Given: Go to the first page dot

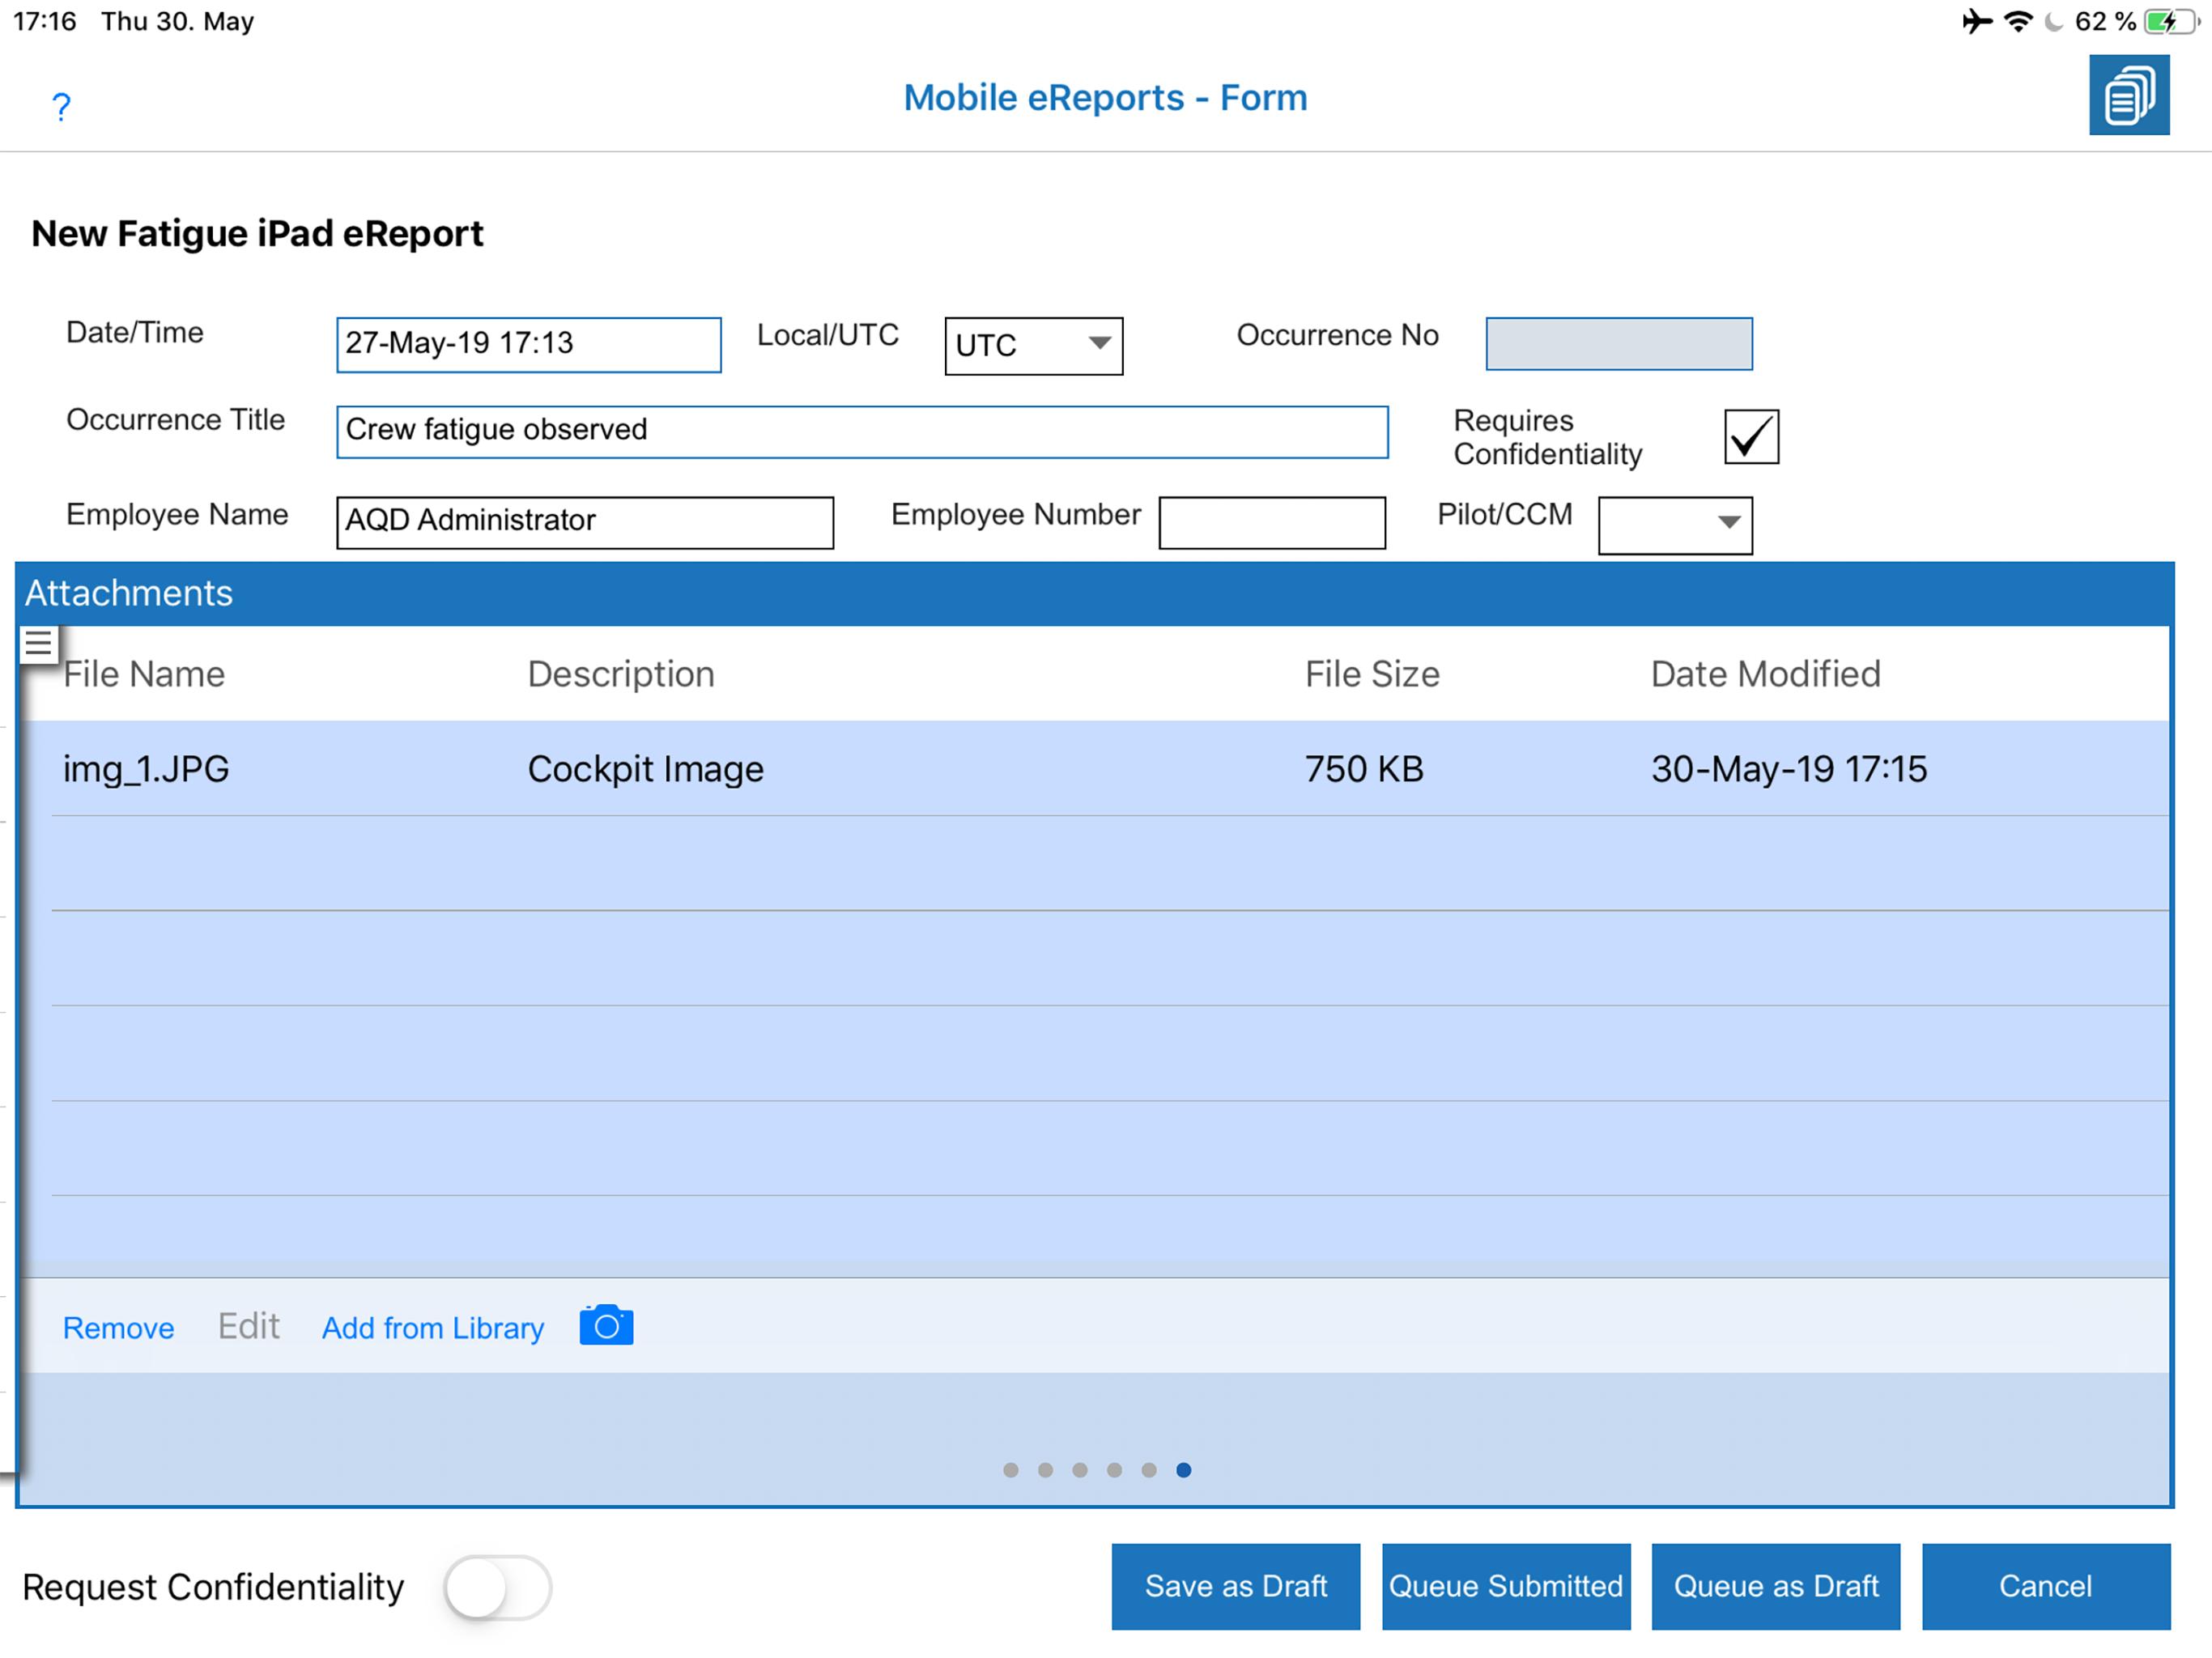Looking at the screenshot, I should 1011,1470.
